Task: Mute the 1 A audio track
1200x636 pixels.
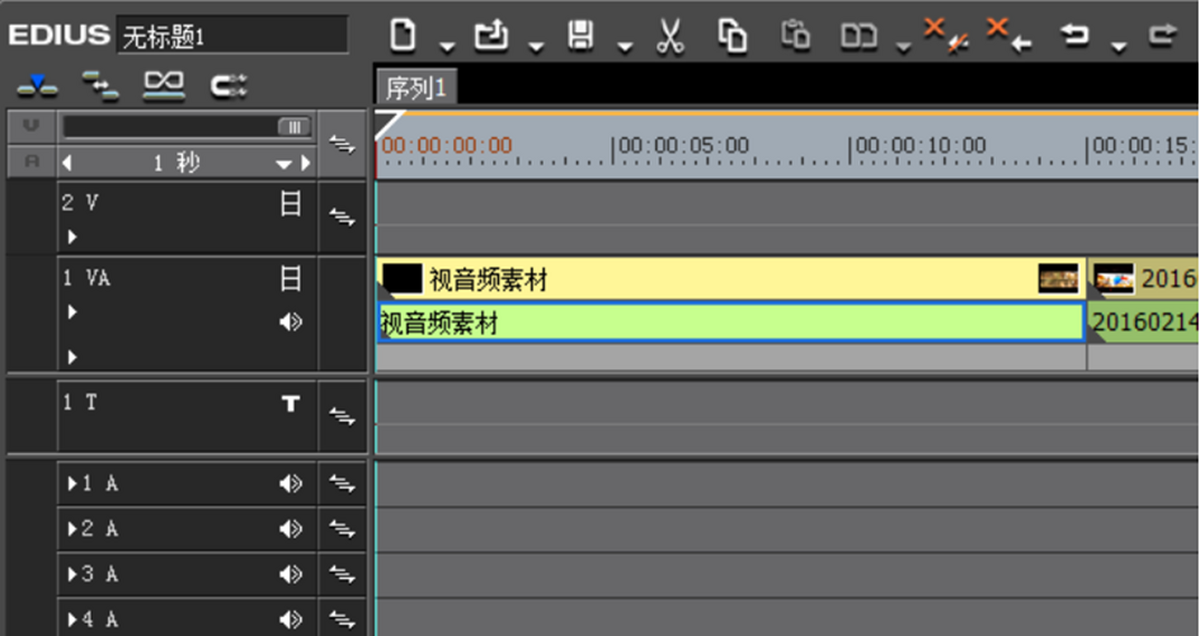Action: coord(290,484)
